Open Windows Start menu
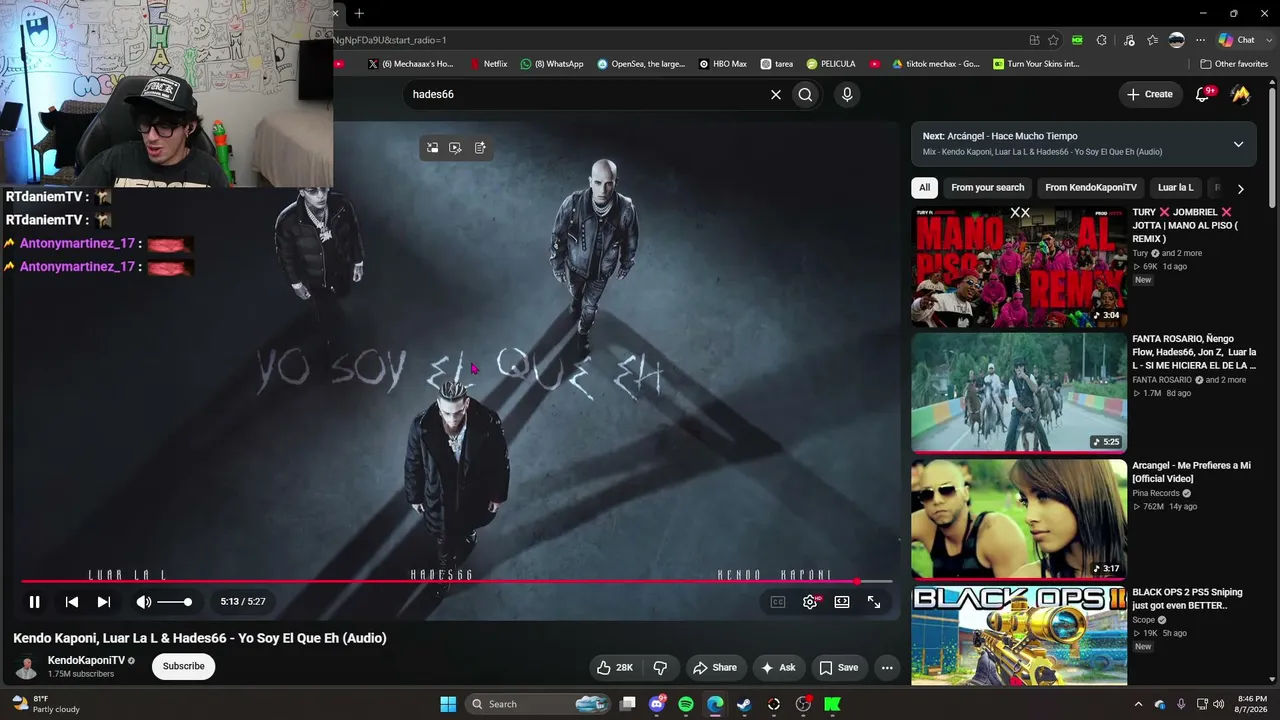The width and height of the screenshot is (1280, 720). [x=448, y=704]
